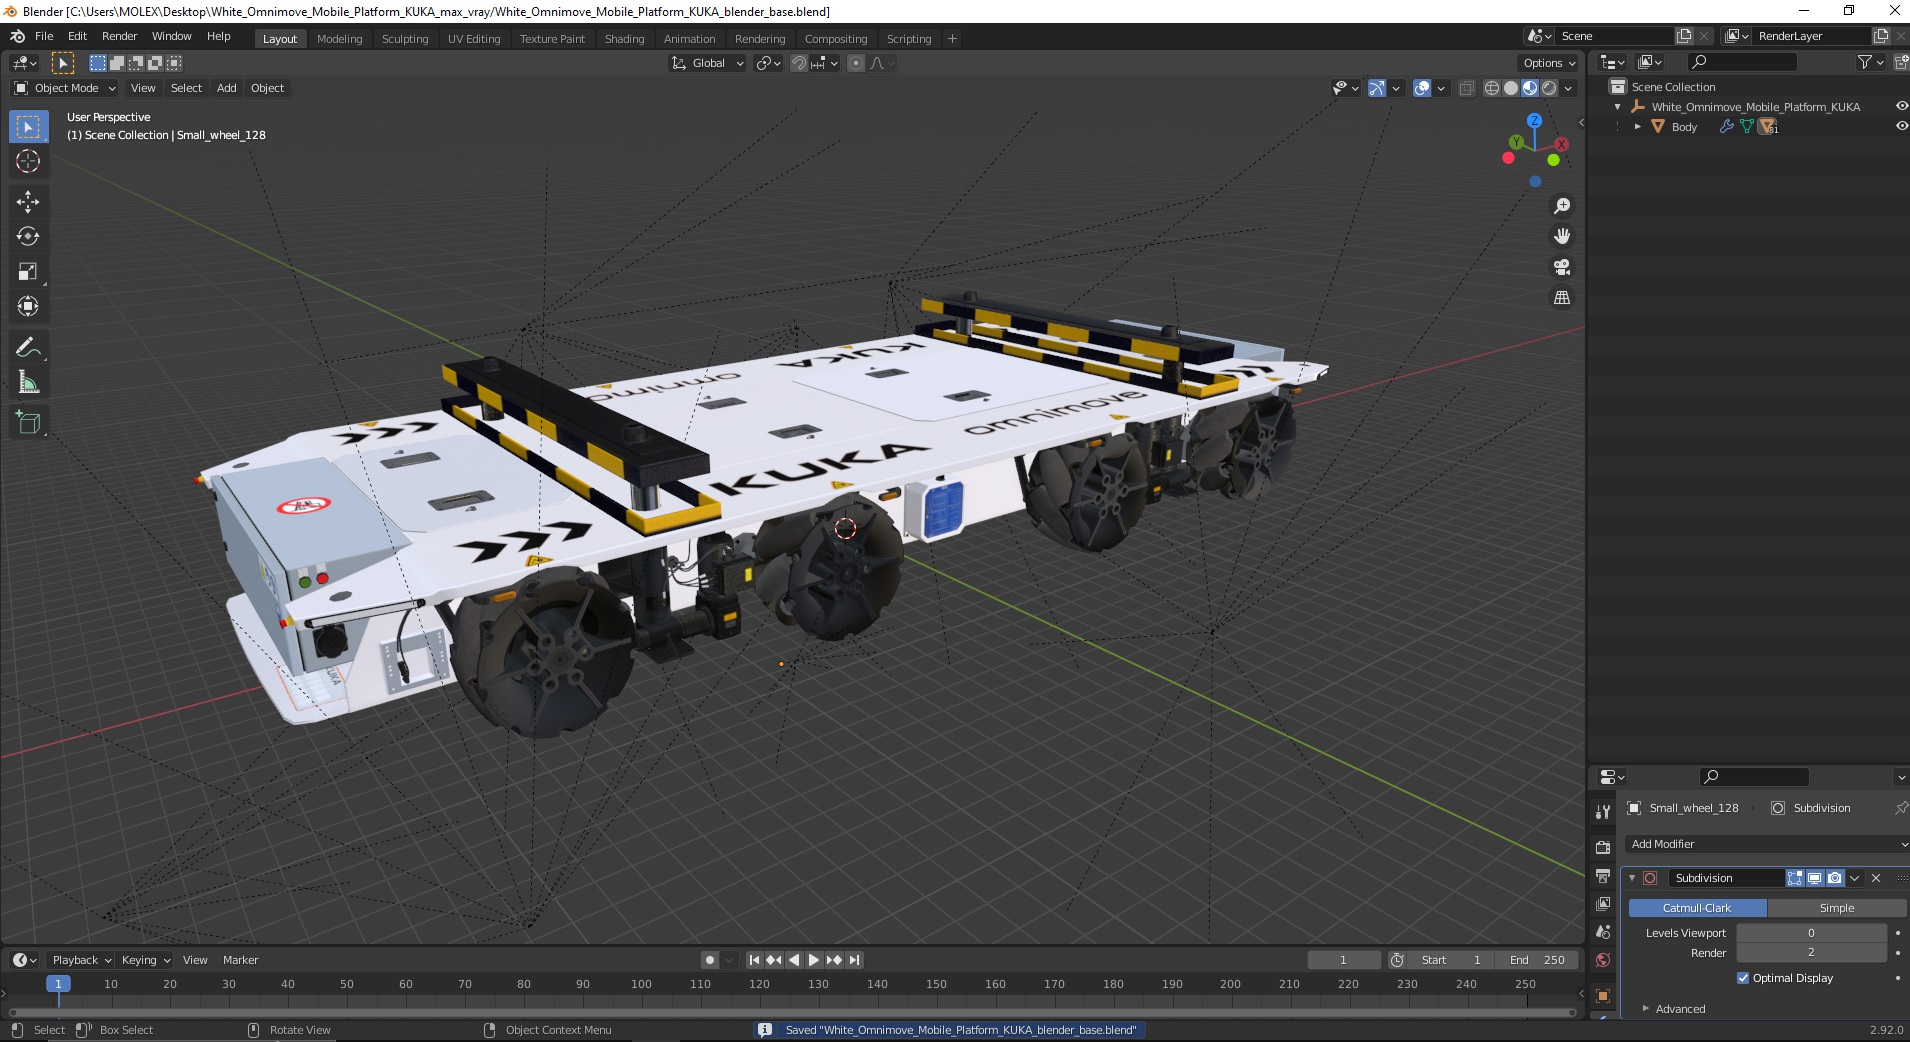Open the Marker menu in the timeline

click(240, 960)
